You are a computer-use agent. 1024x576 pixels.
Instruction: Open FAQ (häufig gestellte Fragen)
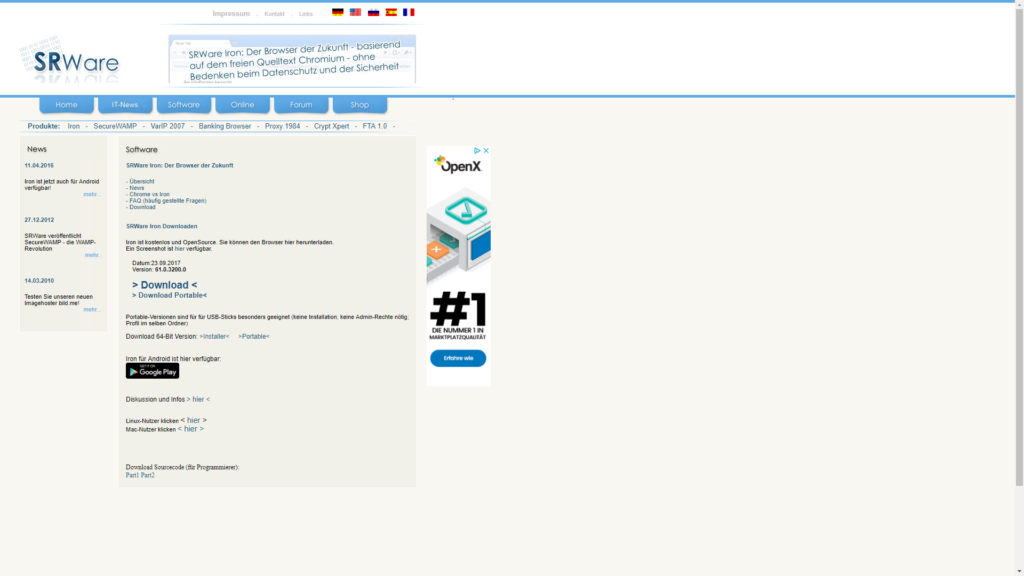pyautogui.click(x=168, y=201)
